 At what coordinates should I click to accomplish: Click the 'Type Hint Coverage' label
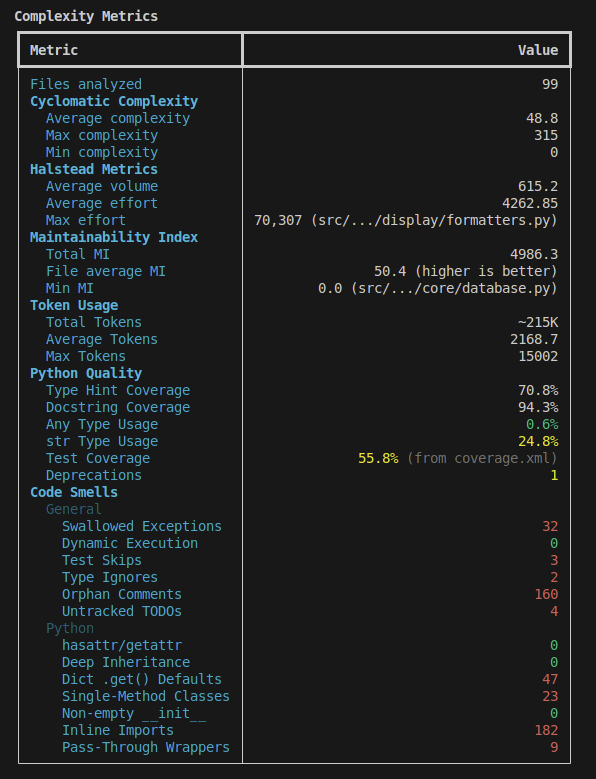click(118, 390)
